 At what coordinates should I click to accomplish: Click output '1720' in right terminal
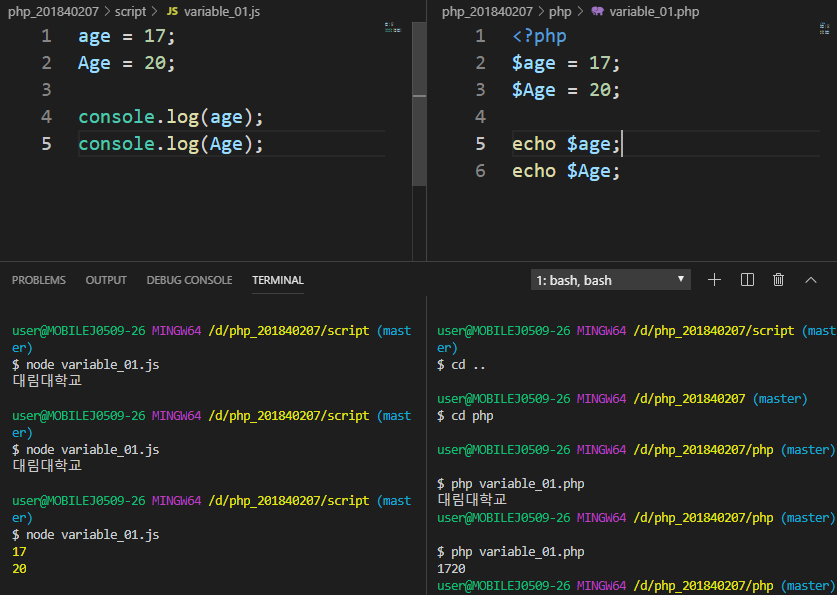(x=451, y=569)
